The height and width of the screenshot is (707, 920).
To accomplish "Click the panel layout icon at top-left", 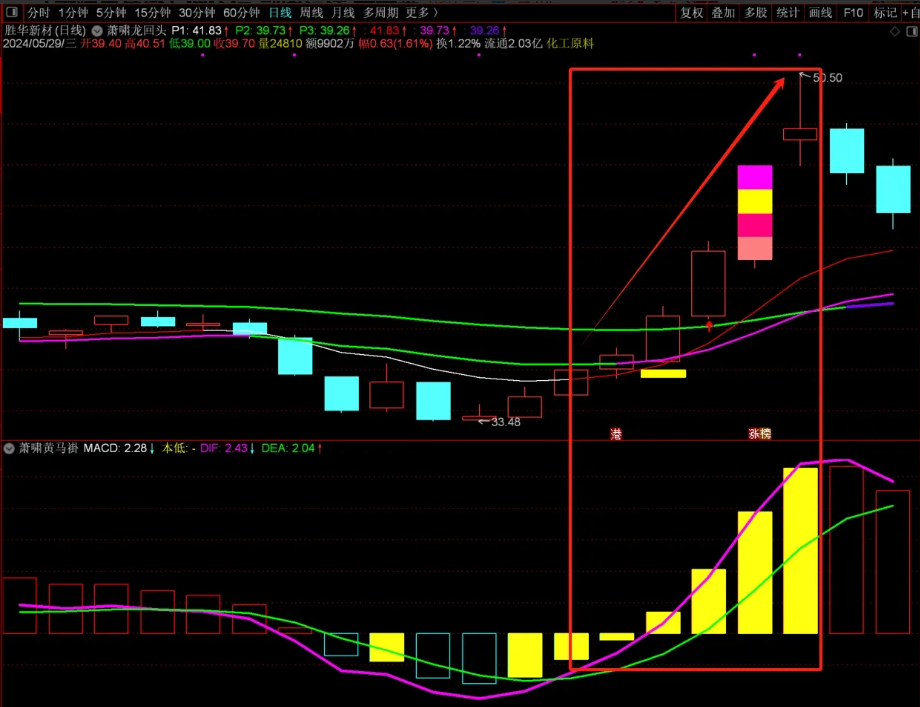I will (11, 13).
